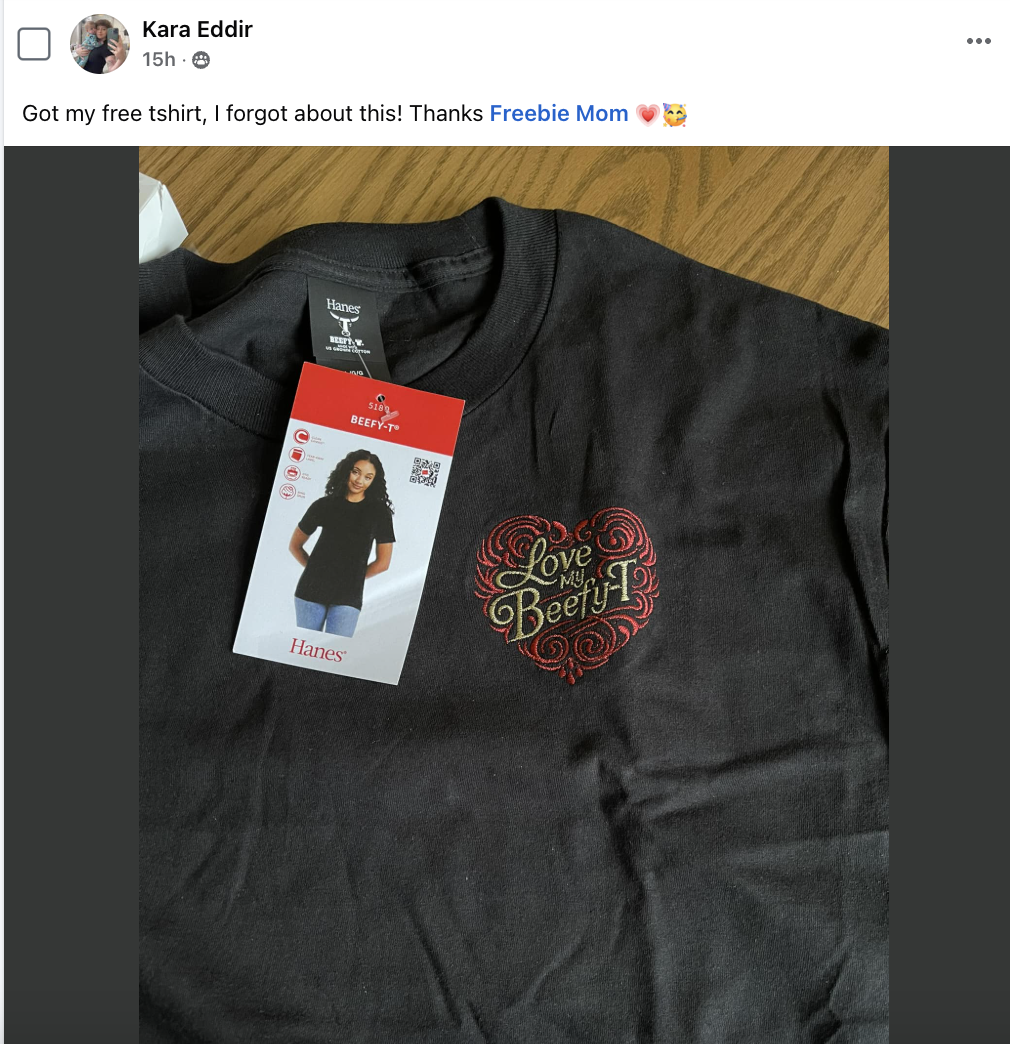
Task: Click the QR code on the hang tag
Action: point(425,472)
